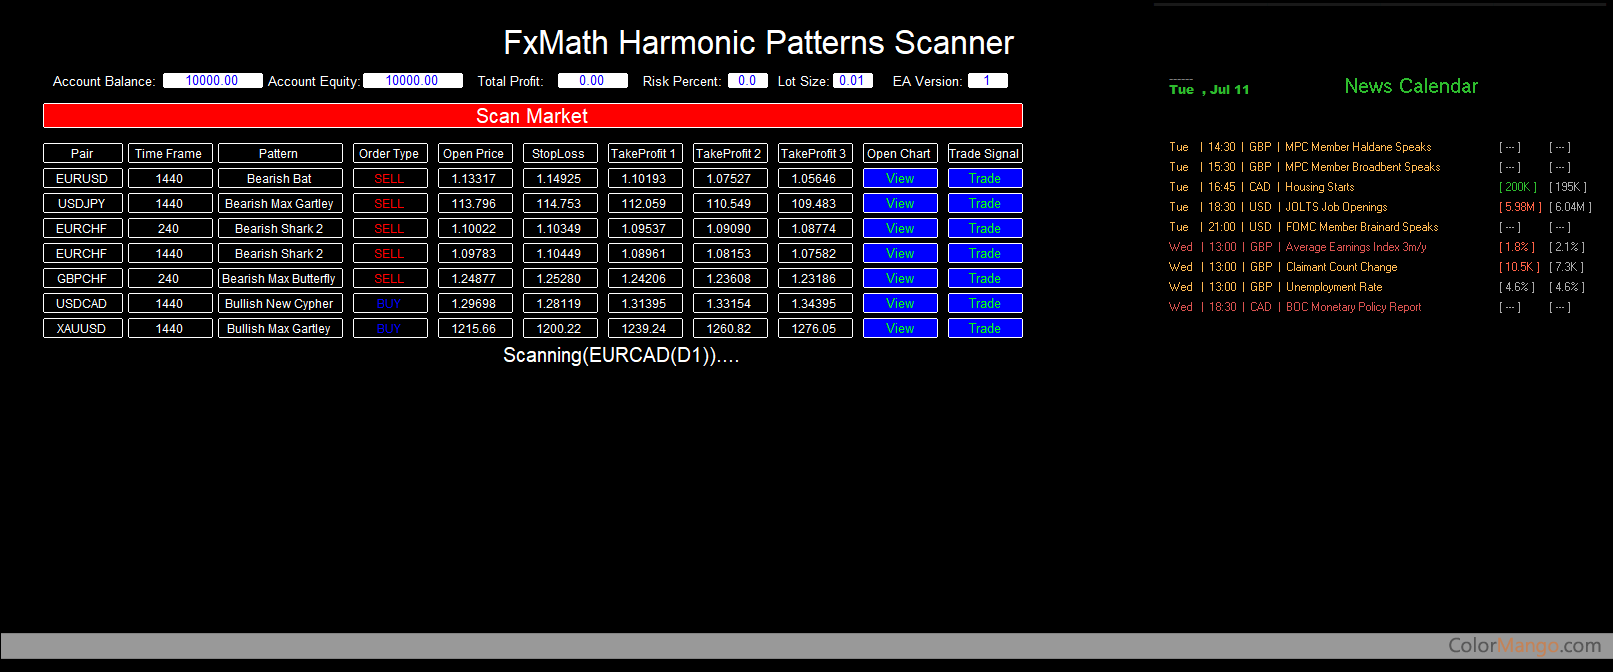Click the Housing Starts news item
The height and width of the screenshot is (672, 1613).
pyautogui.click(x=1319, y=187)
